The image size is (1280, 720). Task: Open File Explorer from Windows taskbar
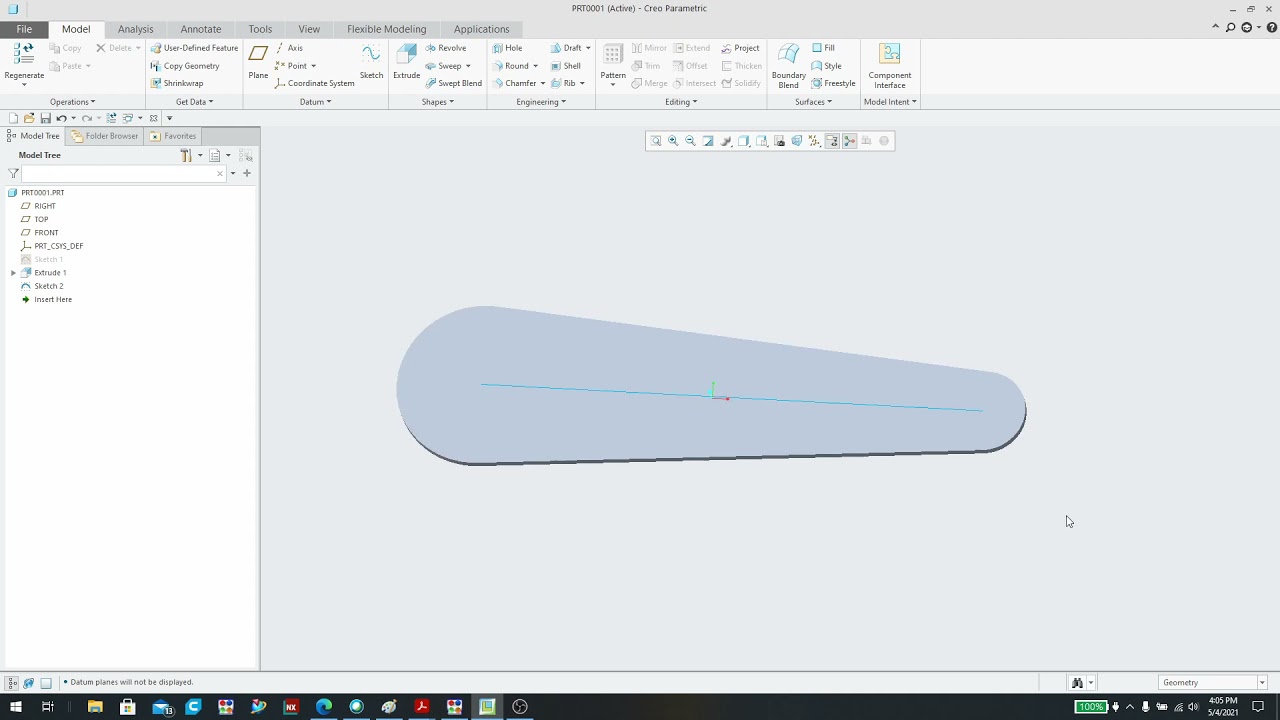pyautogui.click(x=95, y=707)
